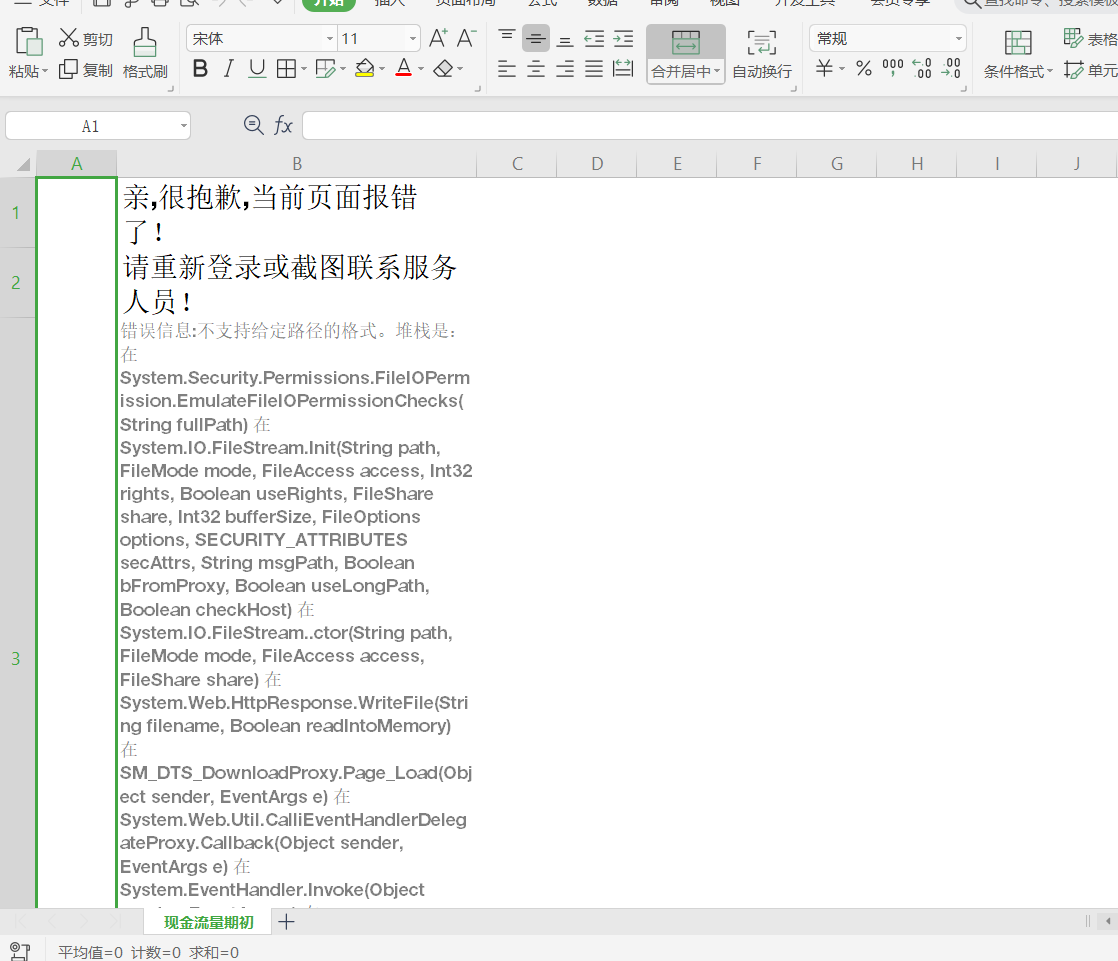Align text left
Screen dimensions: 1118x961
[507, 68]
